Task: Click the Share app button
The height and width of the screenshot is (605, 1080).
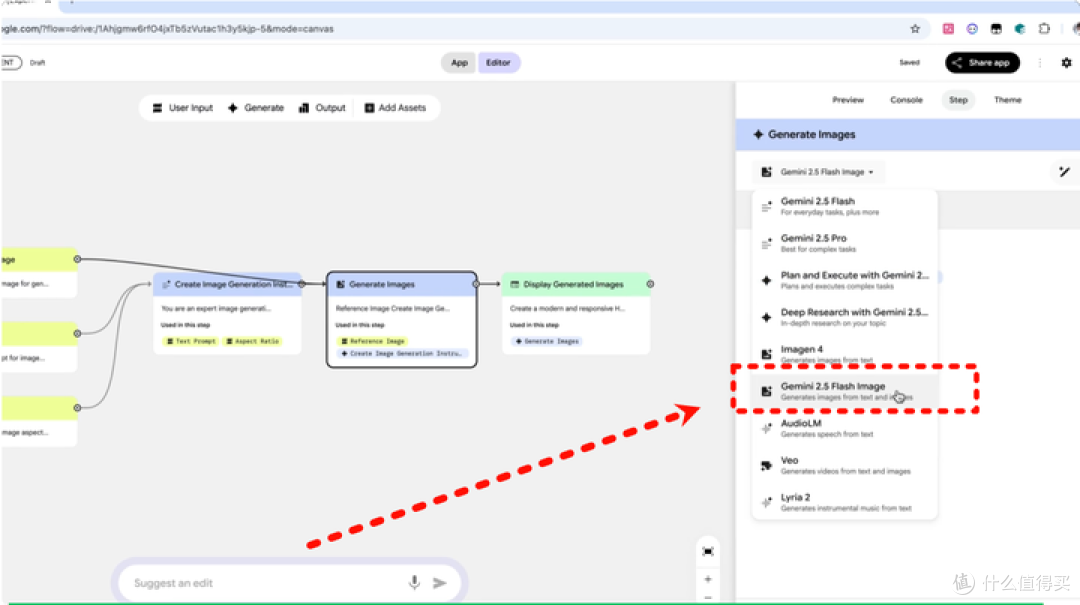Action: pos(982,63)
